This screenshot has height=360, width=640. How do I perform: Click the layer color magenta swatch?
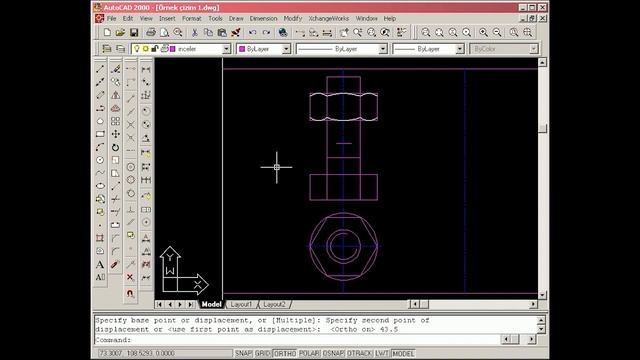[173, 49]
